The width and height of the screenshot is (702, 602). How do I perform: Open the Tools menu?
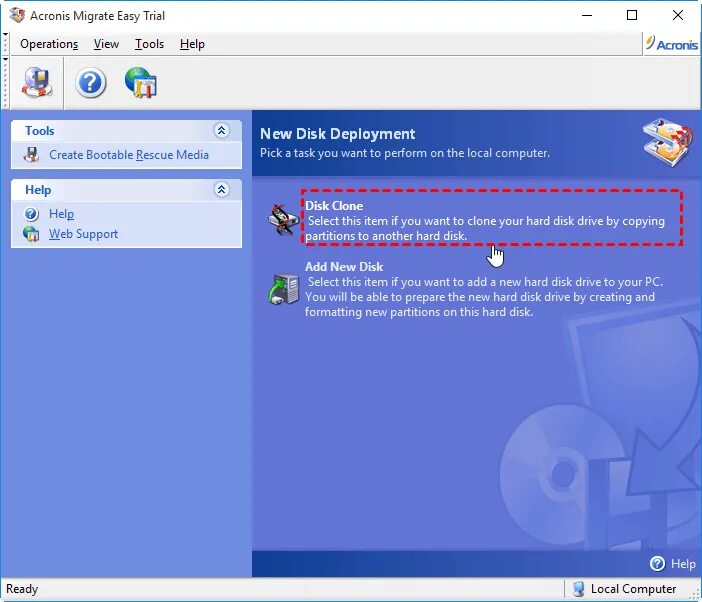pyautogui.click(x=150, y=44)
